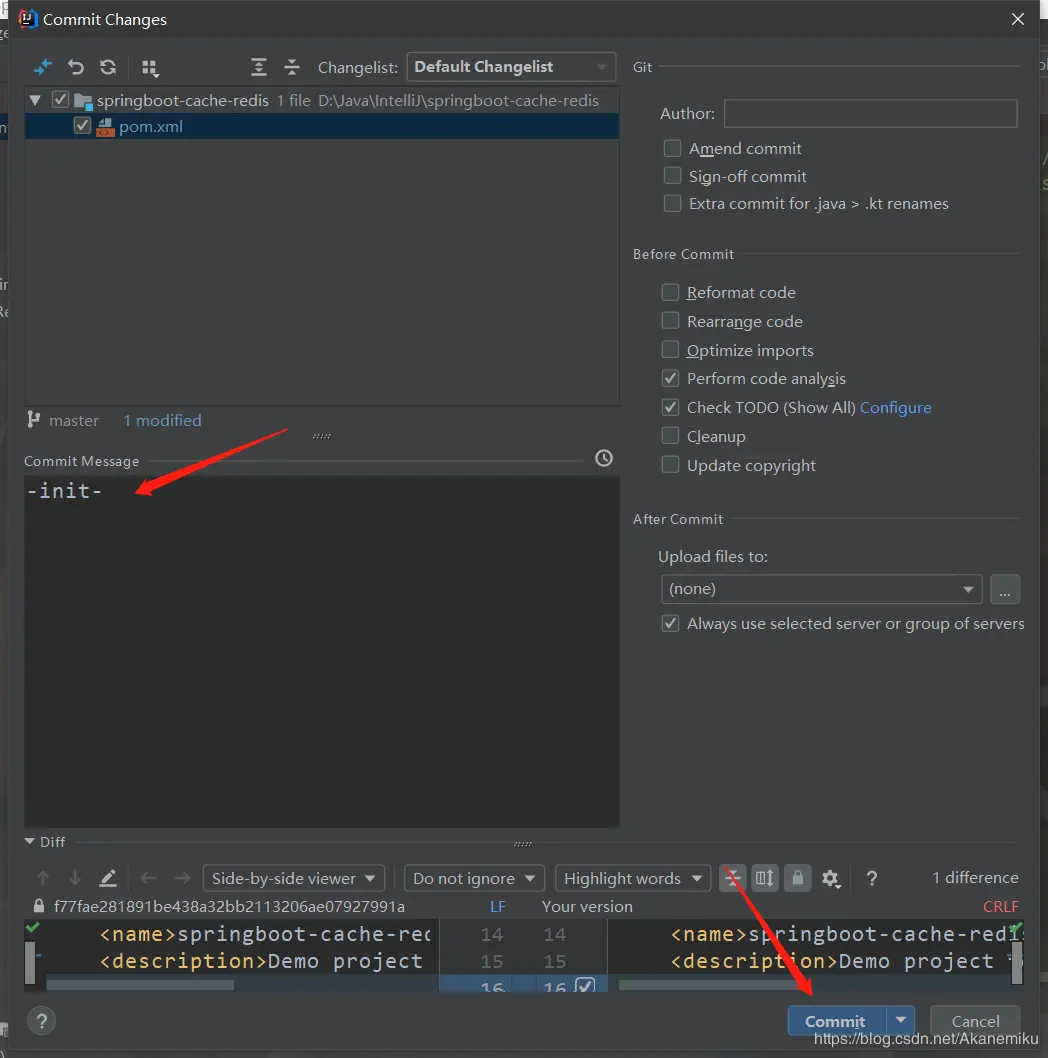
Task: Click the Author input field
Action: pyautogui.click(x=870, y=114)
